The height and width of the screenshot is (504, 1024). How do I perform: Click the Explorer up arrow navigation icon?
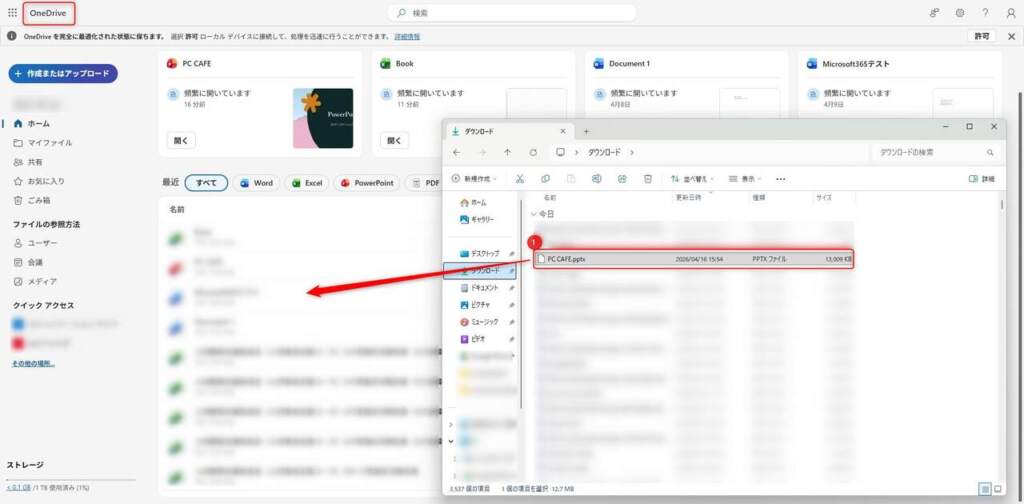point(508,152)
